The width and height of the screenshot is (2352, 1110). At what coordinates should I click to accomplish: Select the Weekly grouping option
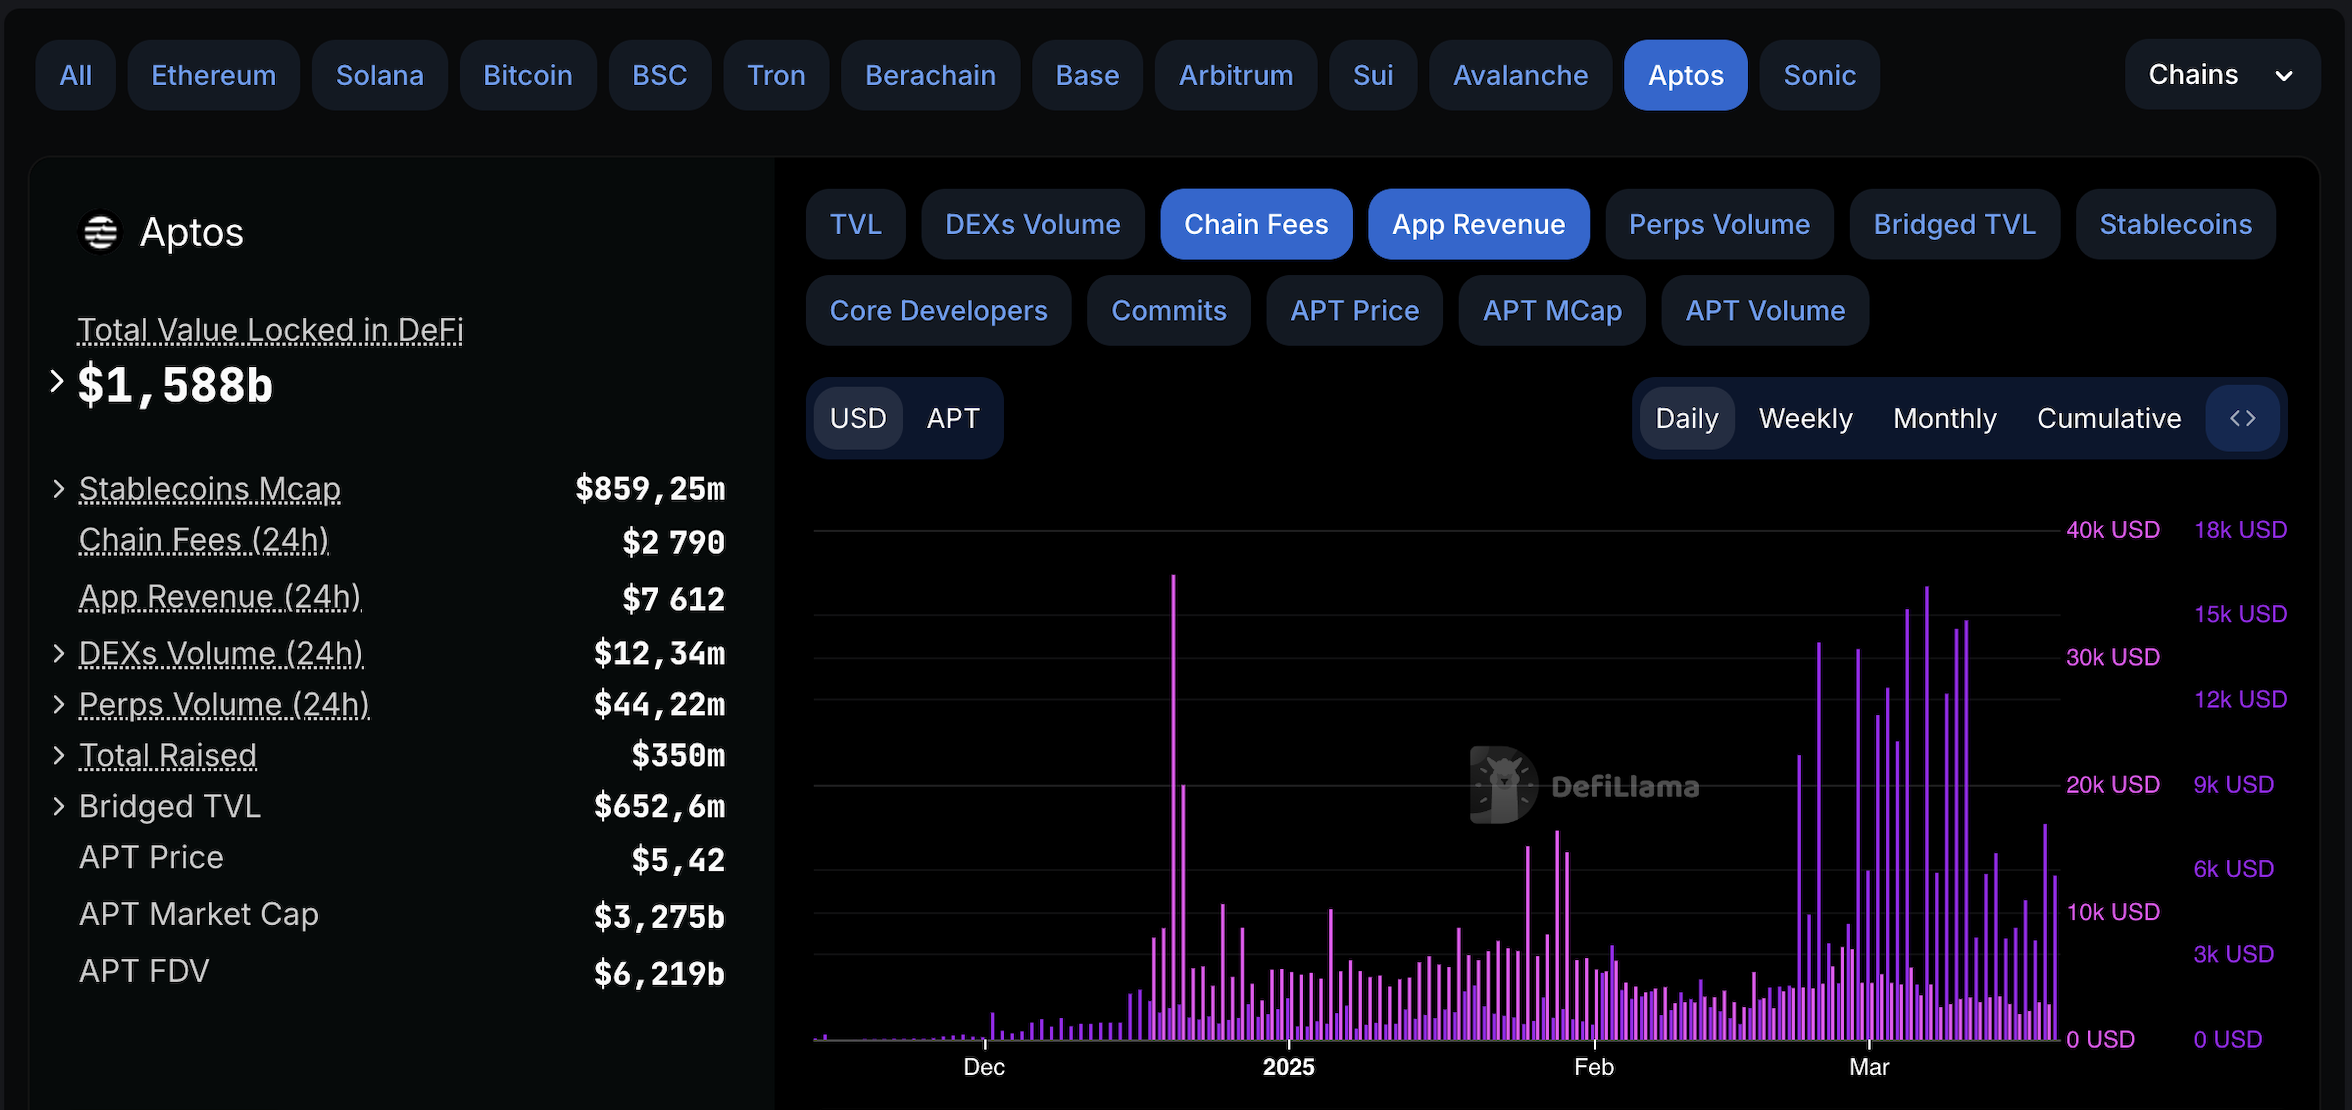click(x=1805, y=418)
